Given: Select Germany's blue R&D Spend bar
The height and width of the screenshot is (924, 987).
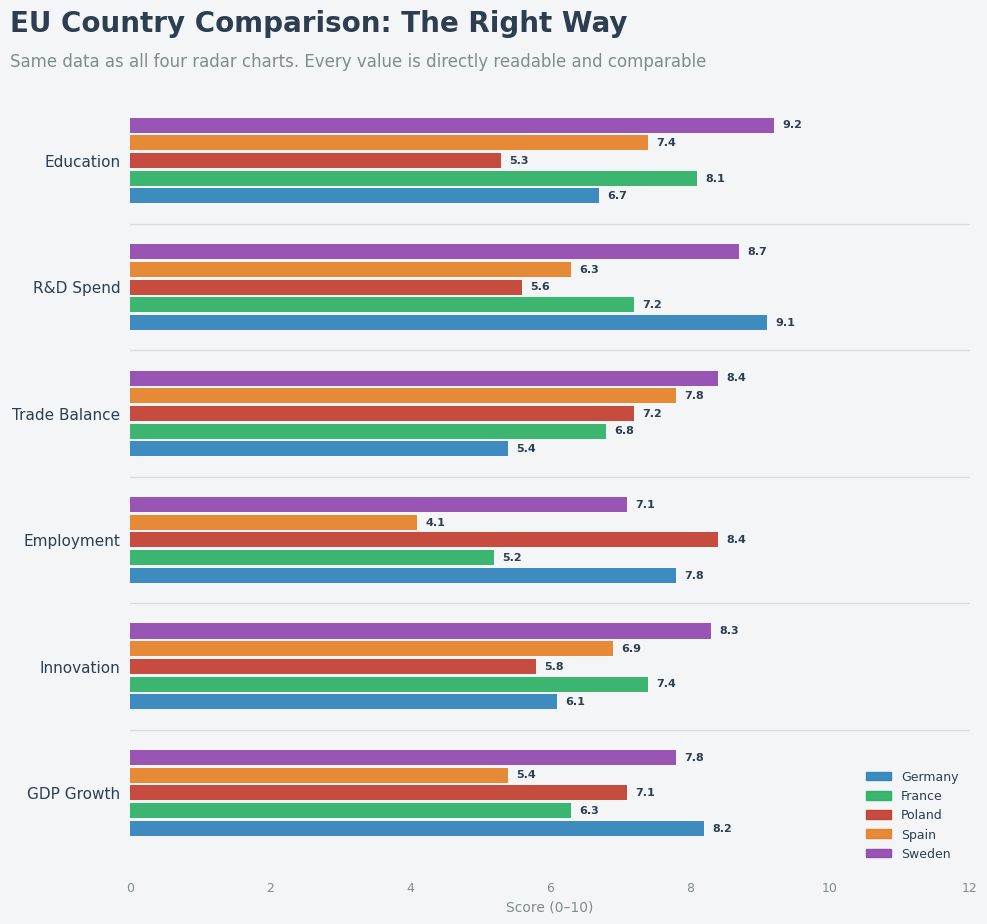Looking at the screenshot, I should coord(448,323).
